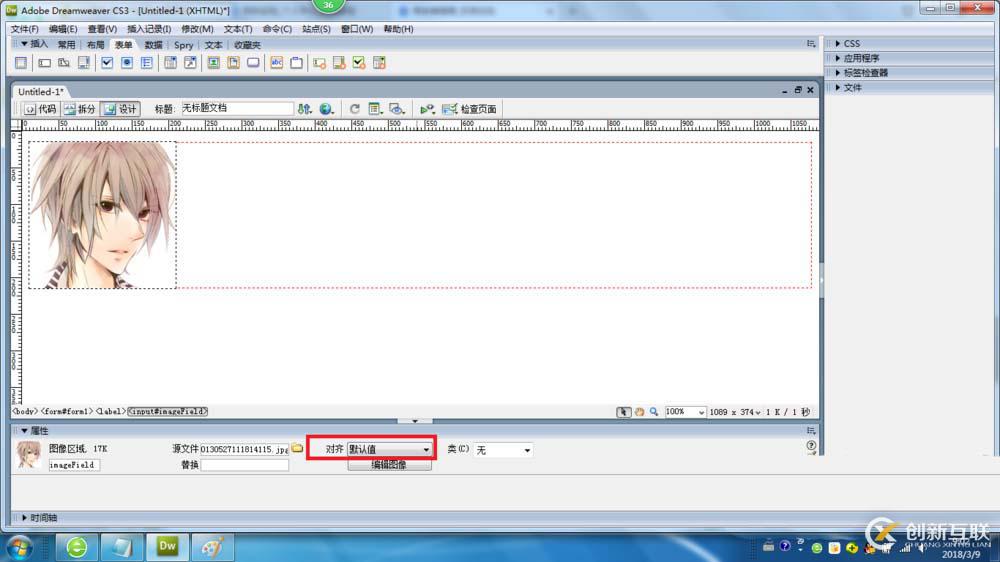Insert Spry Validation Textarea
Viewport: 1000px width, 562px height.
point(339,63)
